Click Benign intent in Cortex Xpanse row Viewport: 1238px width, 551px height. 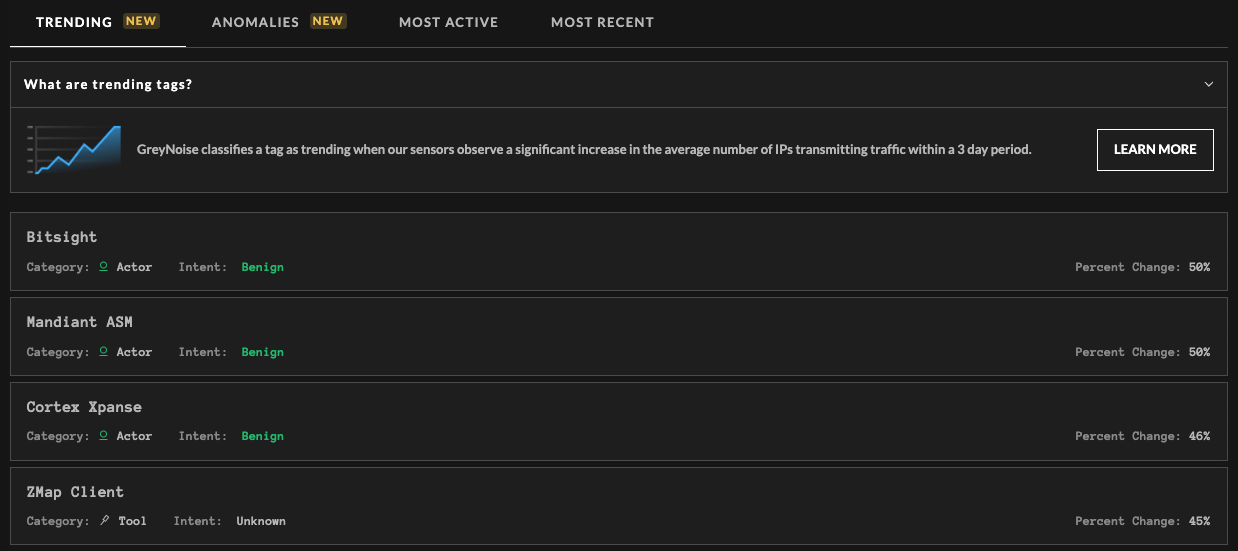[x=263, y=436]
